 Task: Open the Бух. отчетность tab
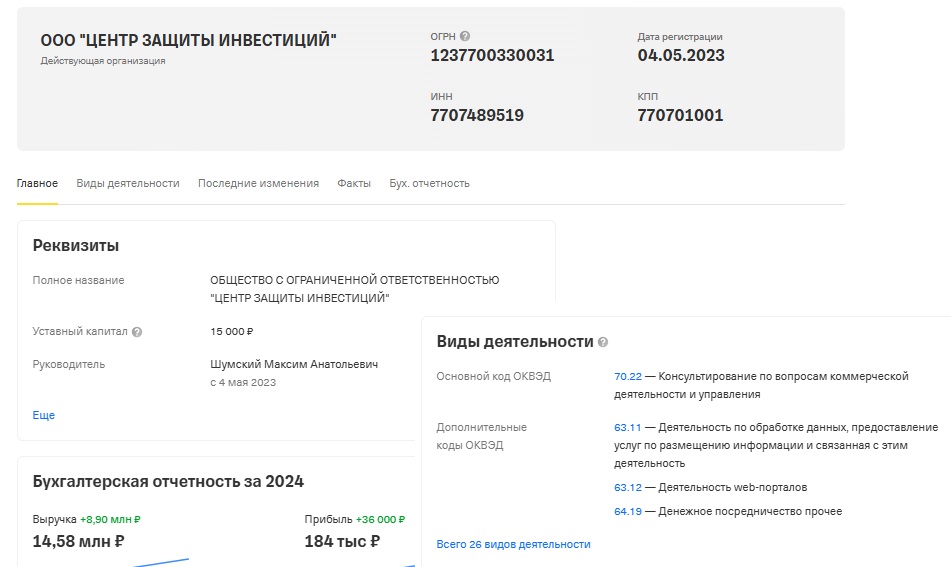(x=429, y=183)
